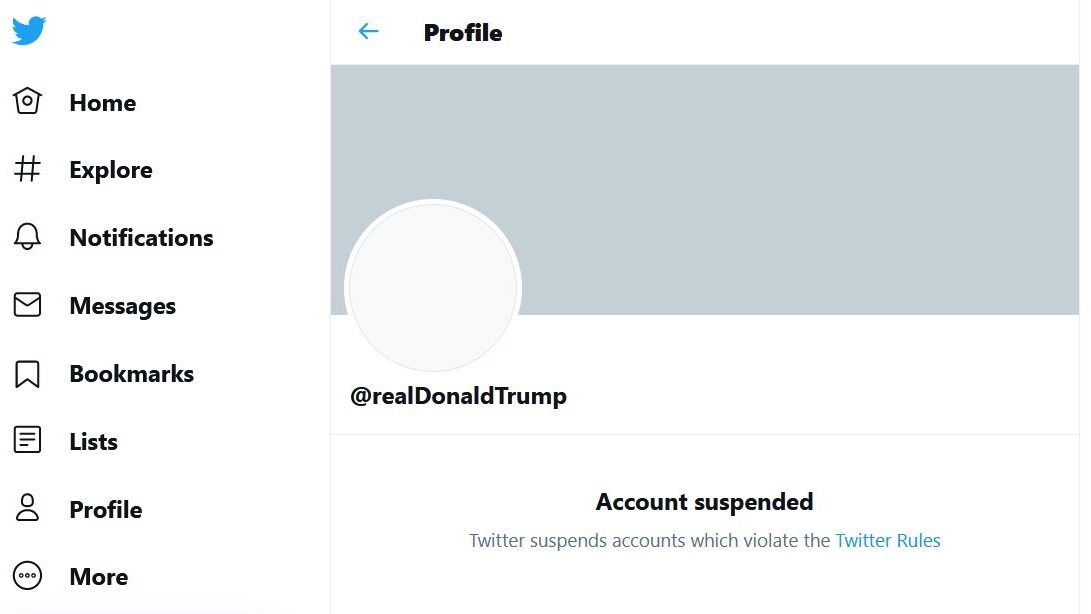1091x614 pixels.
Task: Go back using the left arrow
Action: [x=368, y=32]
